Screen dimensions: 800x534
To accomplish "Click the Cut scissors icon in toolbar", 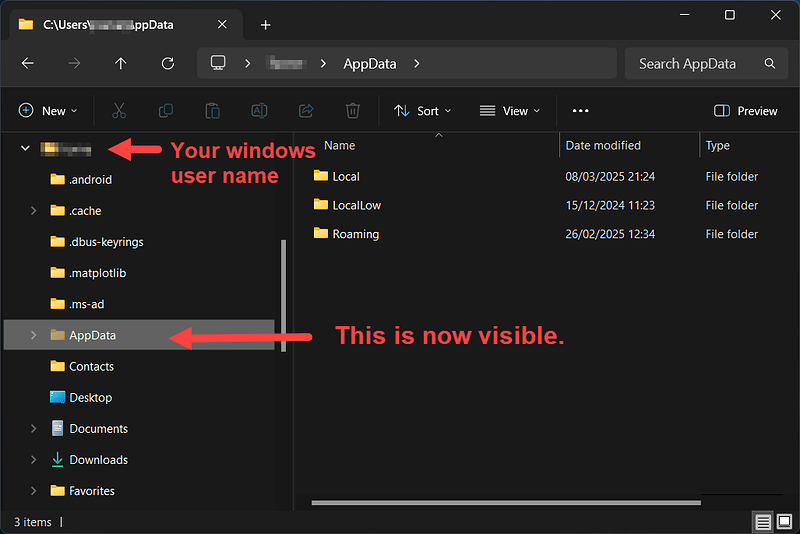I will pos(119,111).
